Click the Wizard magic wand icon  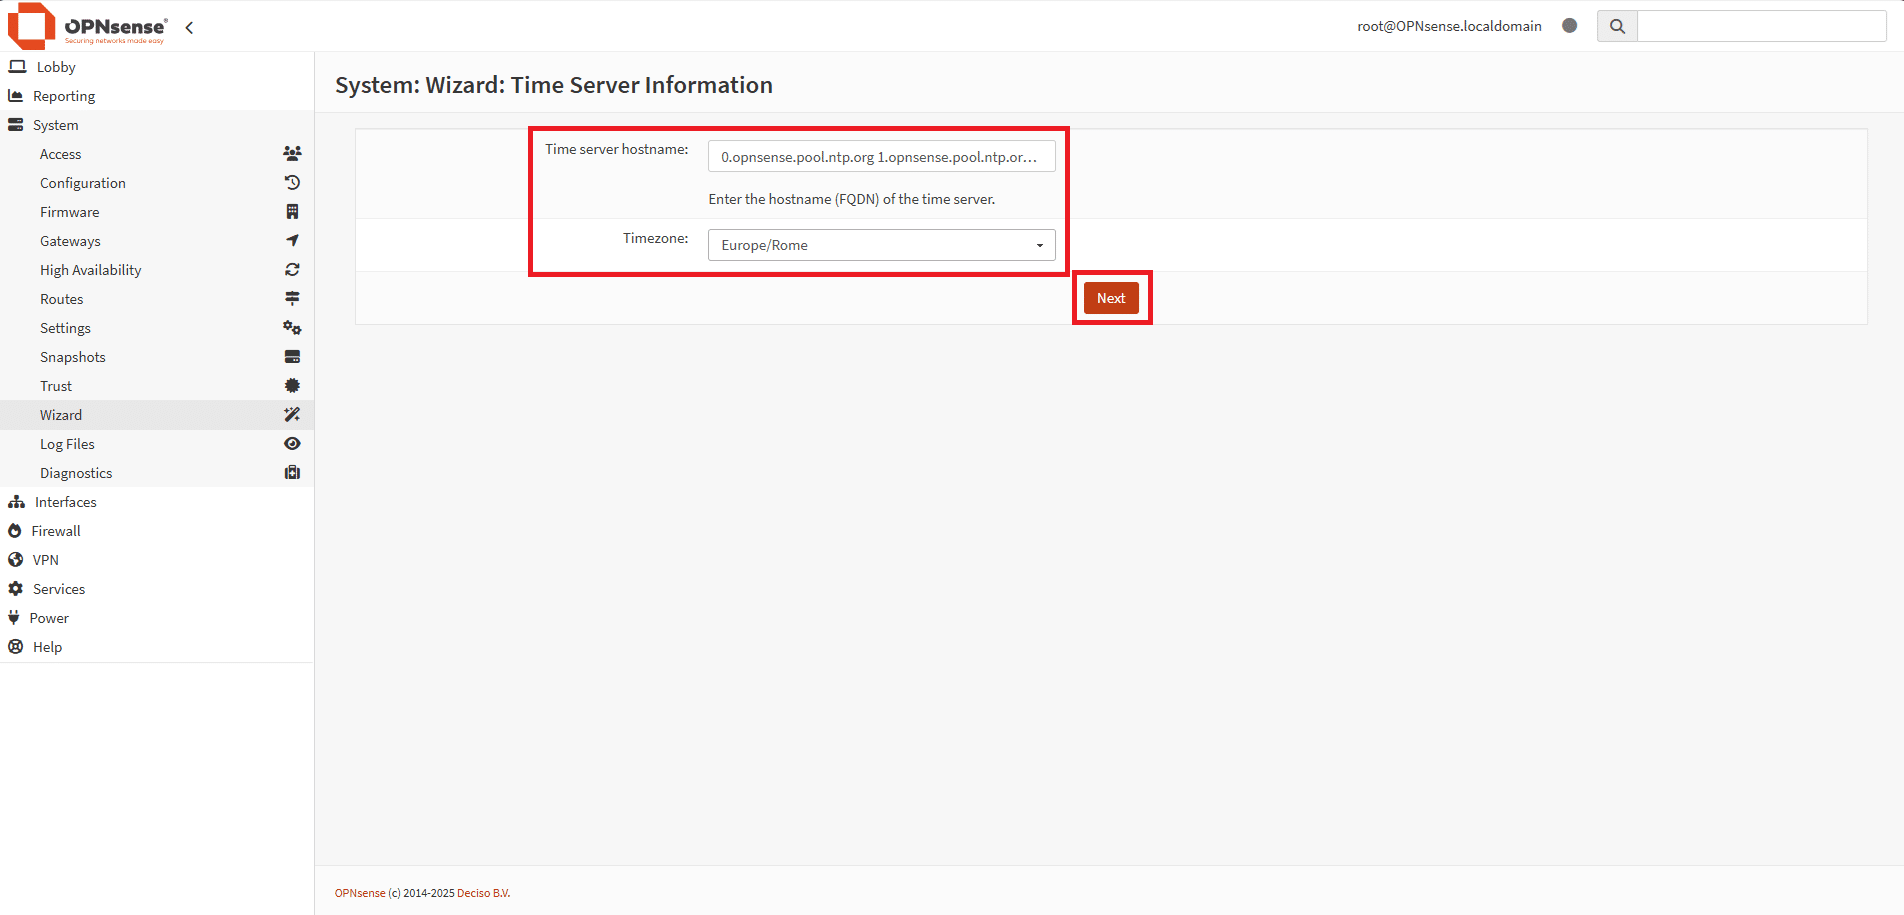292,415
